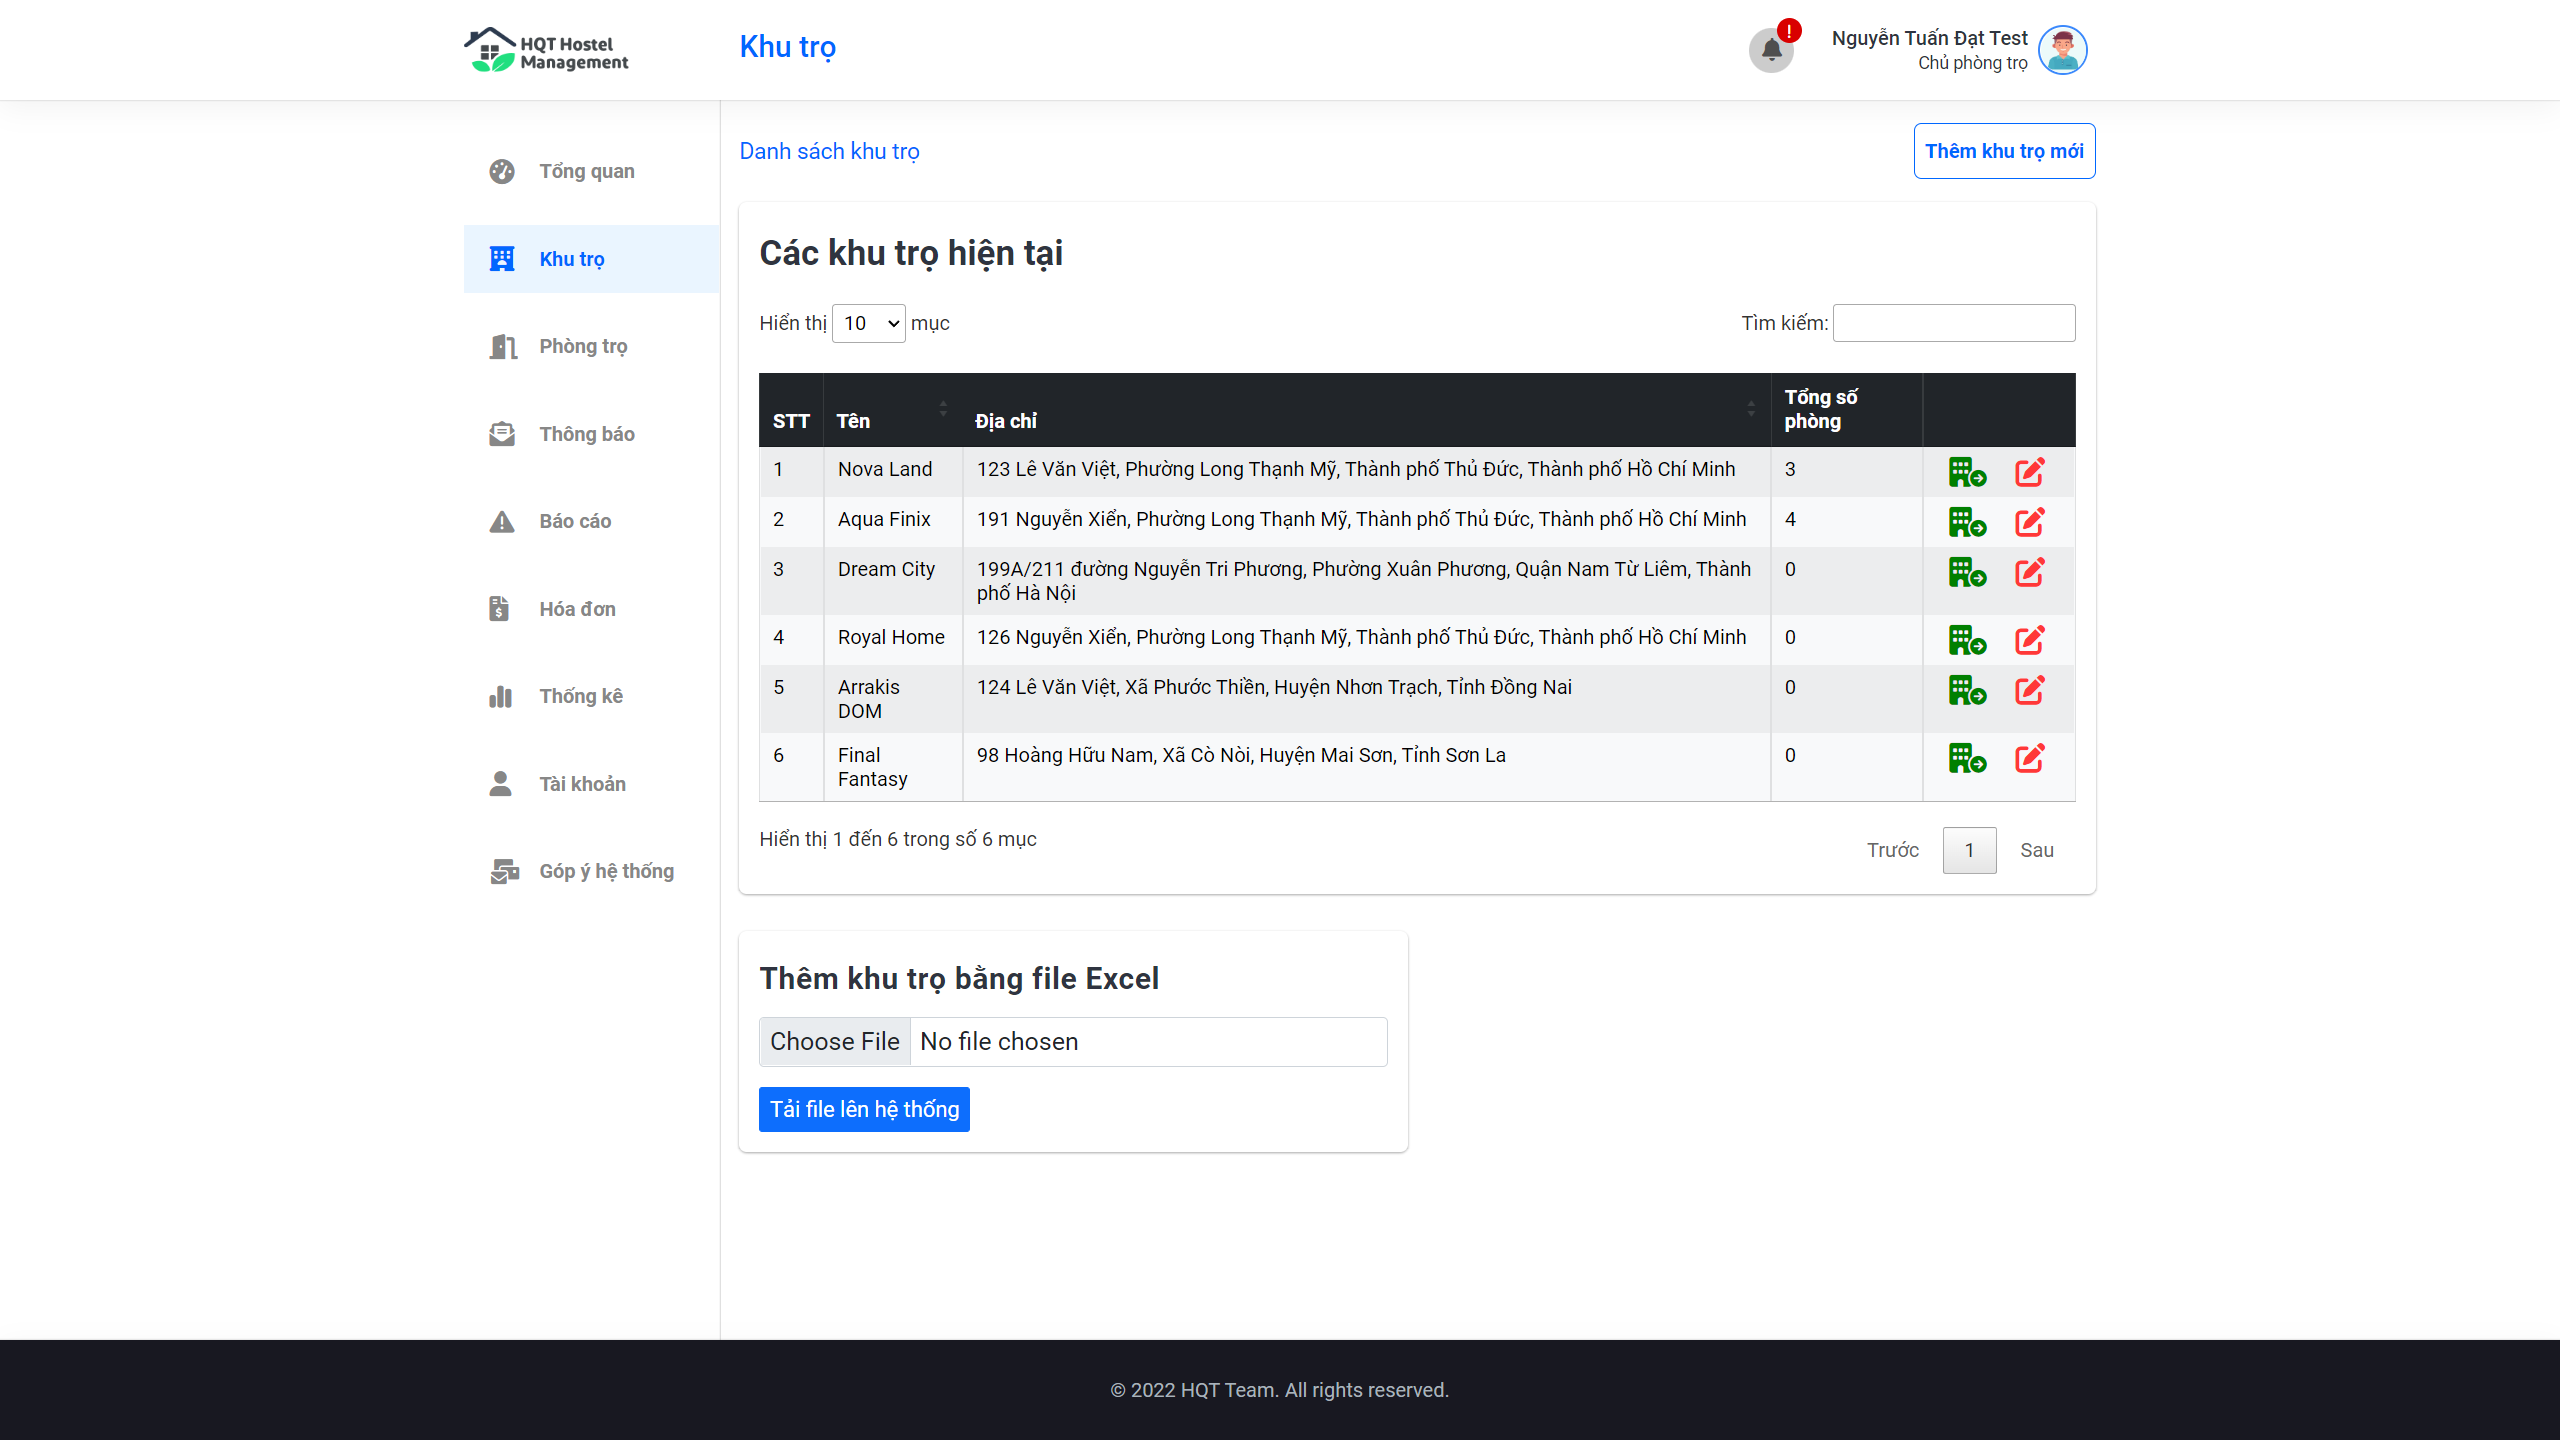The height and width of the screenshot is (1440, 2560).
Task: Open green rooms icon for Aqua Finix
Action: pyautogui.click(x=1966, y=522)
